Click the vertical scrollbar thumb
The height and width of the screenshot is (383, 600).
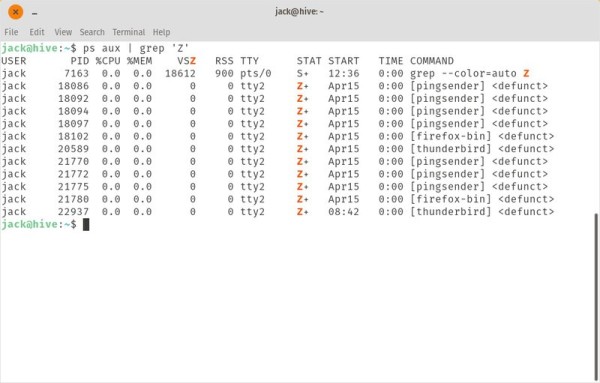click(596, 297)
